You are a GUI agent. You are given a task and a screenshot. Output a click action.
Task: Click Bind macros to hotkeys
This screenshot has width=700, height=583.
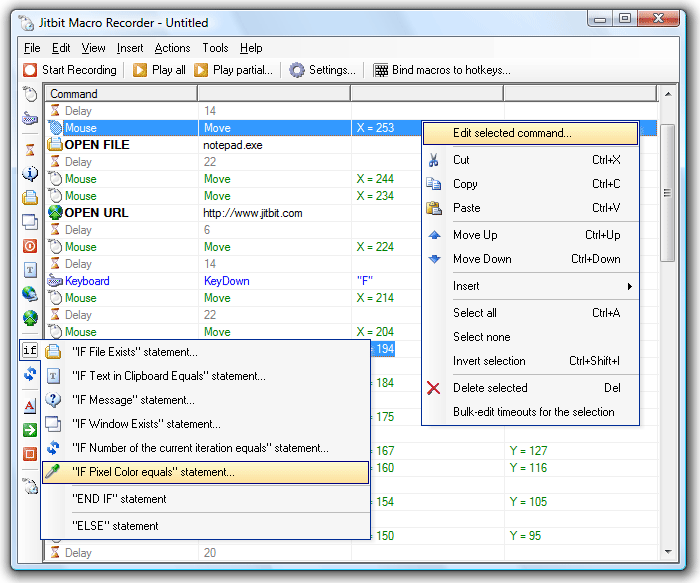[441, 70]
